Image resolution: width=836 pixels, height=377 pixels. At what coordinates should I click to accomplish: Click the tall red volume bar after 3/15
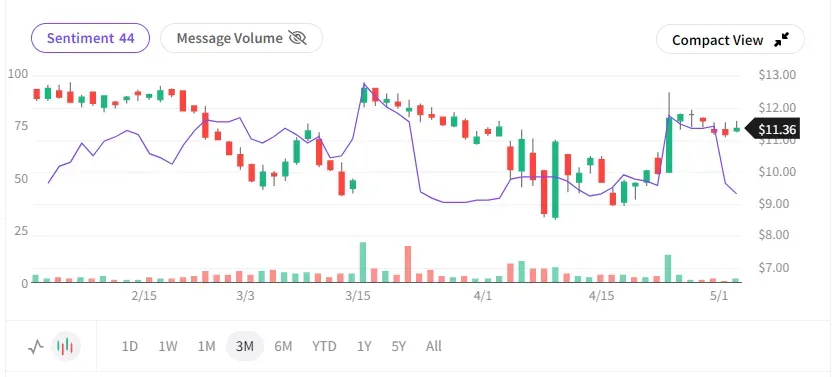(x=408, y=264)
